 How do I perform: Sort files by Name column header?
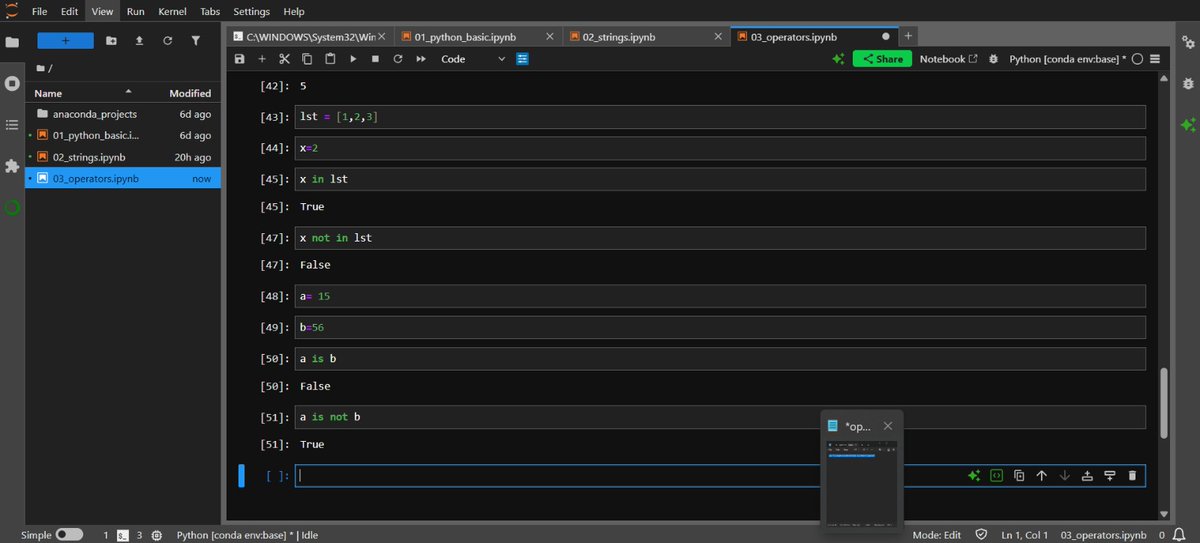48,93
